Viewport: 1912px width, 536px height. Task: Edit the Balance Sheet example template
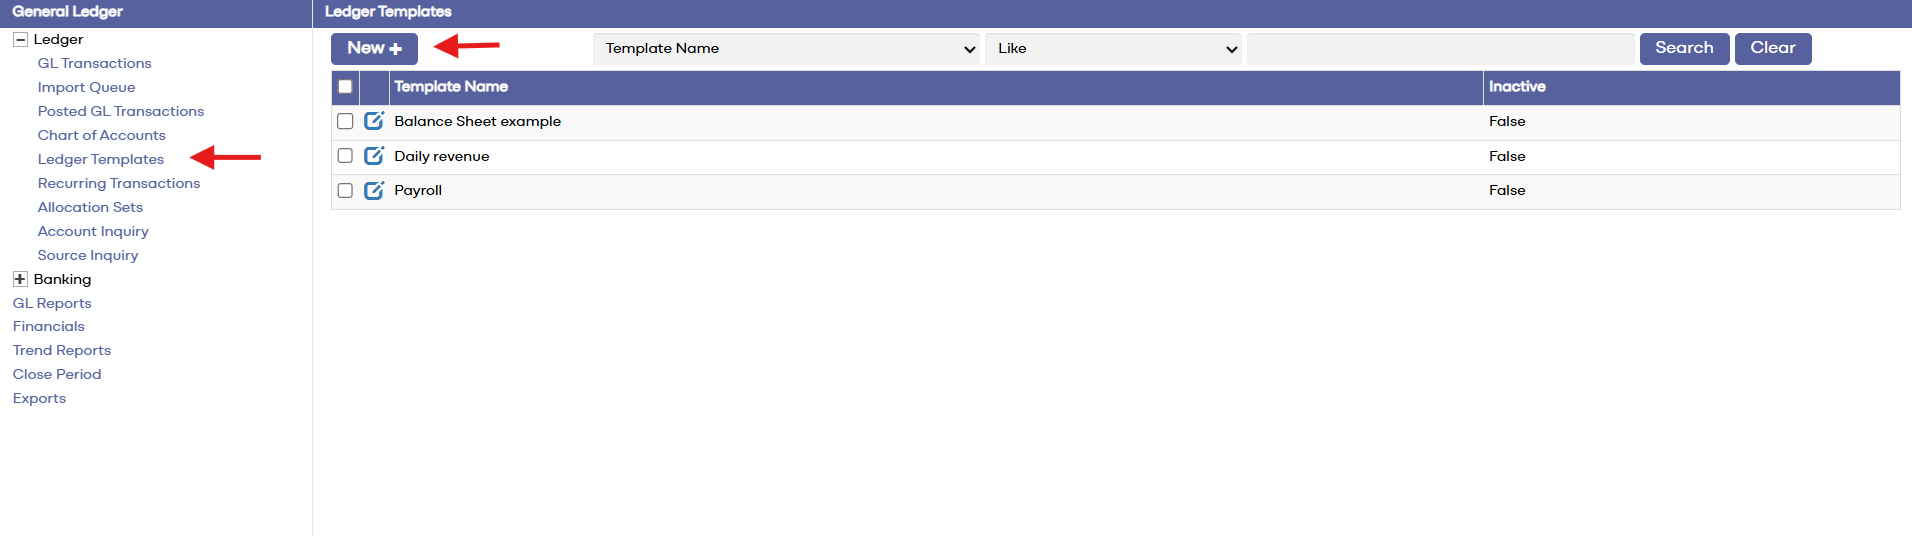coord(374,121)
